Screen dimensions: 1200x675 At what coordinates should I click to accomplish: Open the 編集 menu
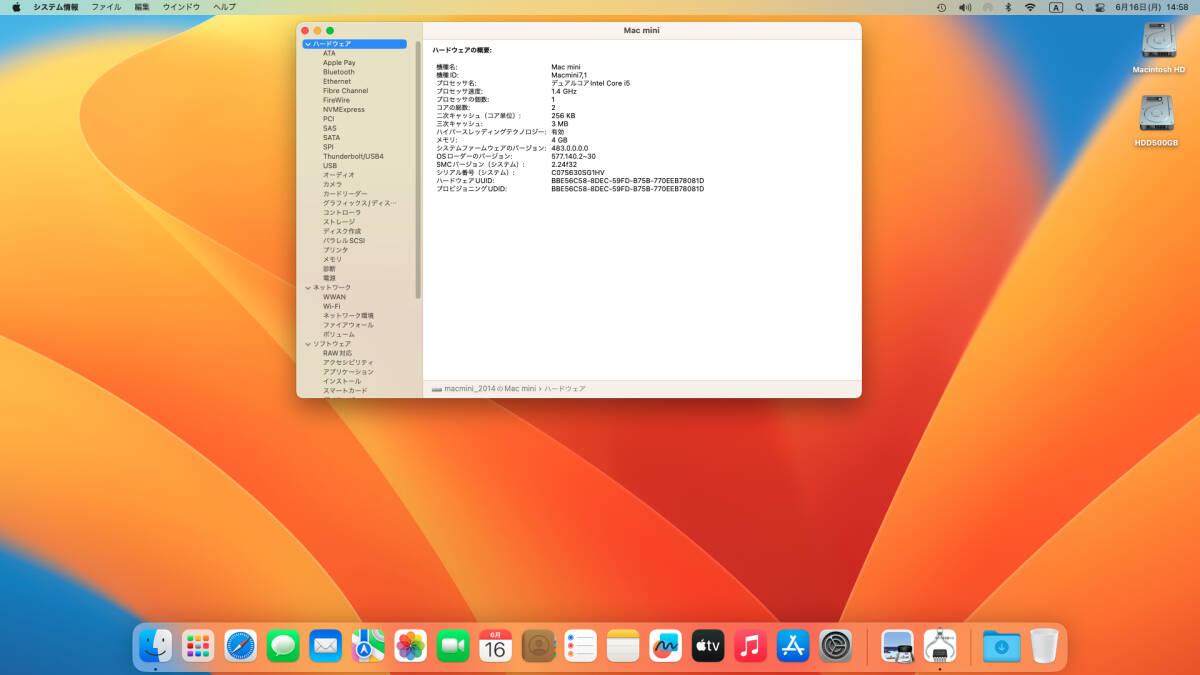(142, 7)
